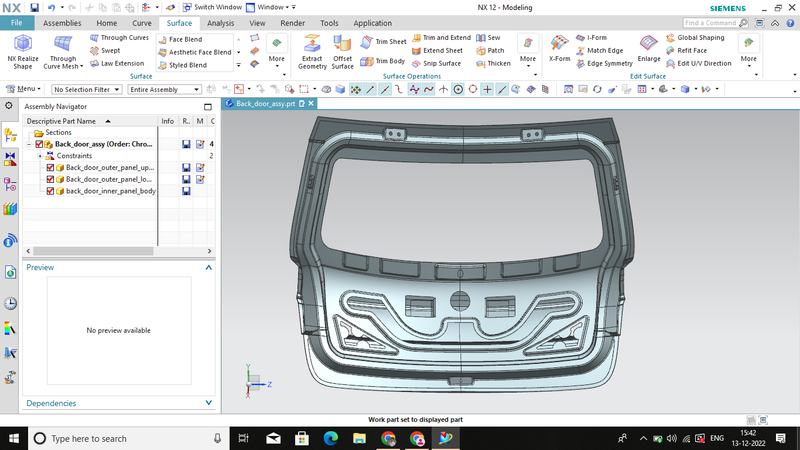Screen dimensions: 800x450
Task: Choose the Thicken tool
Action: point(493,63)
